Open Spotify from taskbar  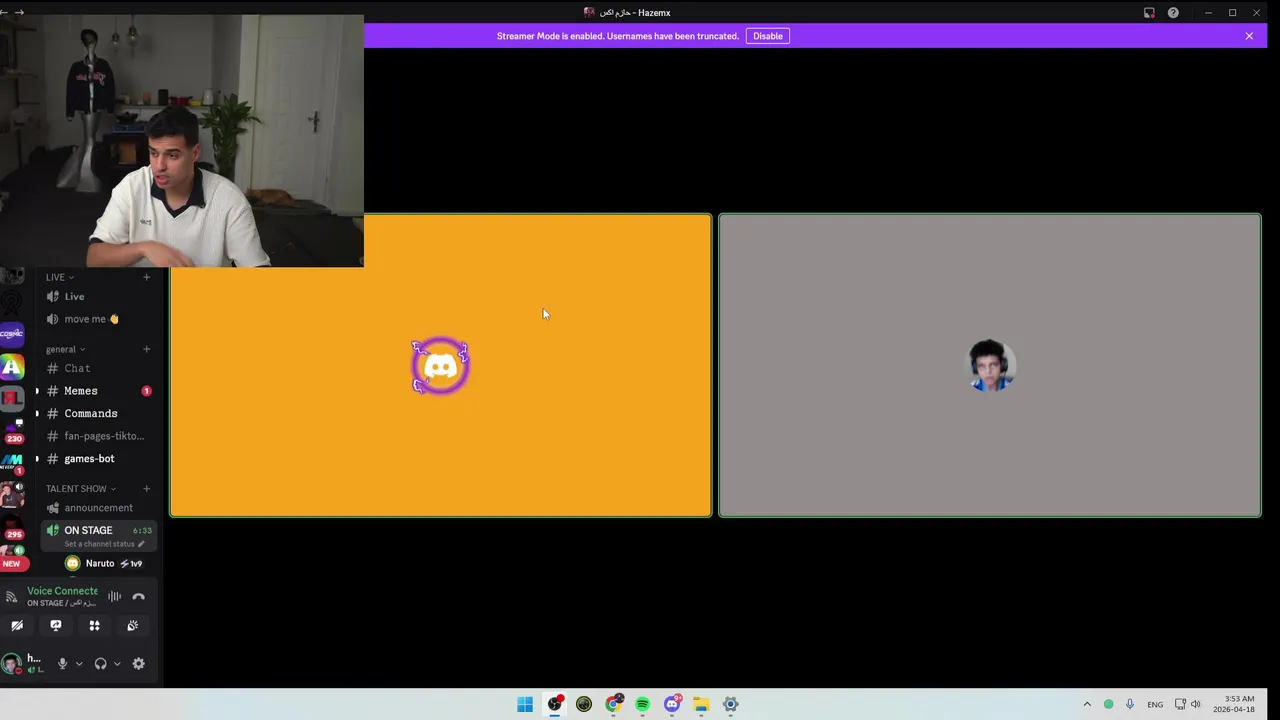(642, 704)
